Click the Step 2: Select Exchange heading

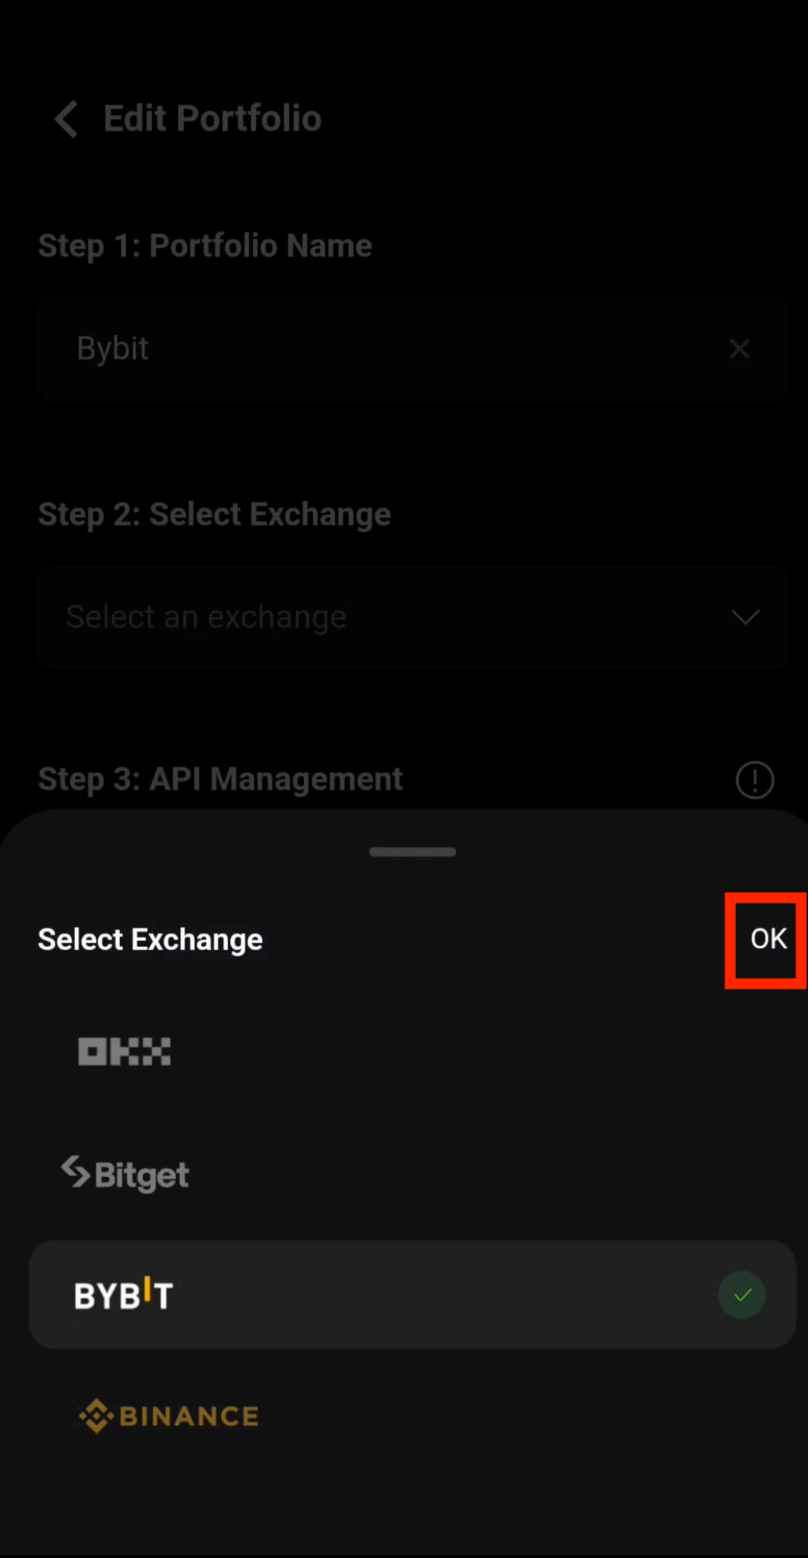pos(214,514)
